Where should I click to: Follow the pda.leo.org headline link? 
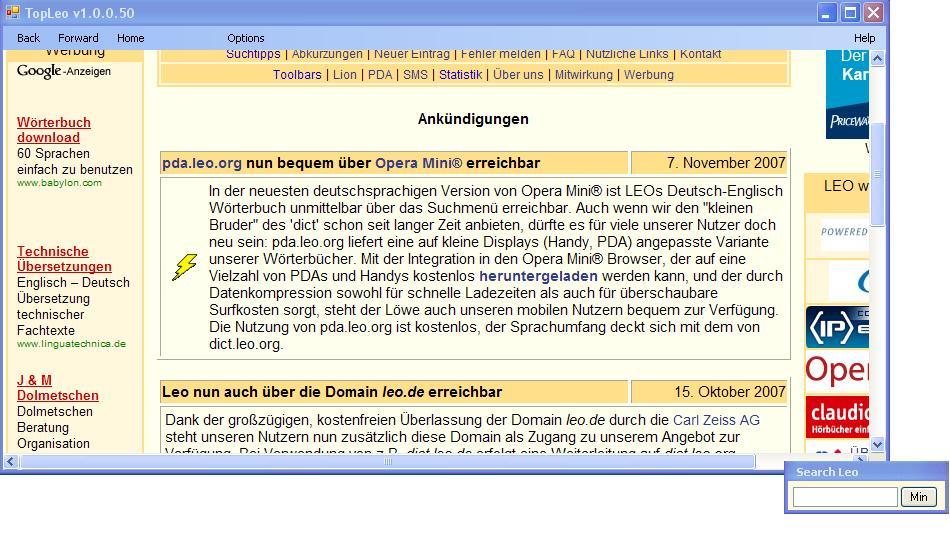click(202, 163)
